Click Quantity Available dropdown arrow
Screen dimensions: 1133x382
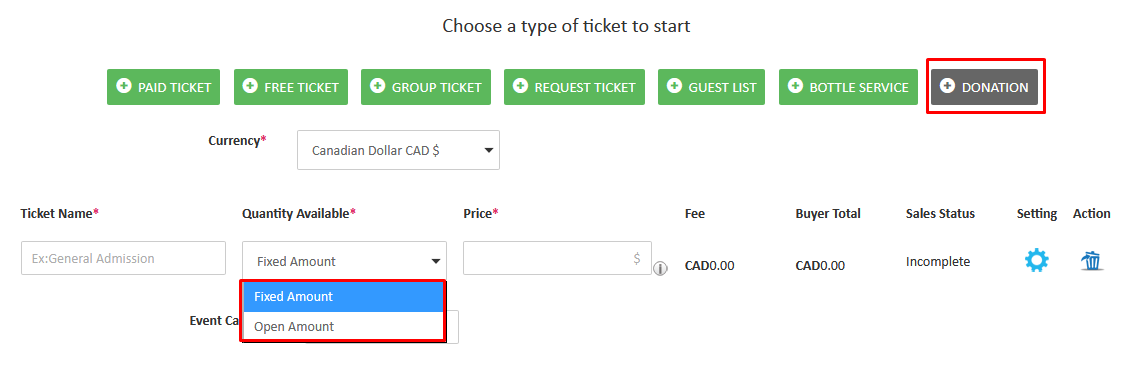[x=436, y=261]
